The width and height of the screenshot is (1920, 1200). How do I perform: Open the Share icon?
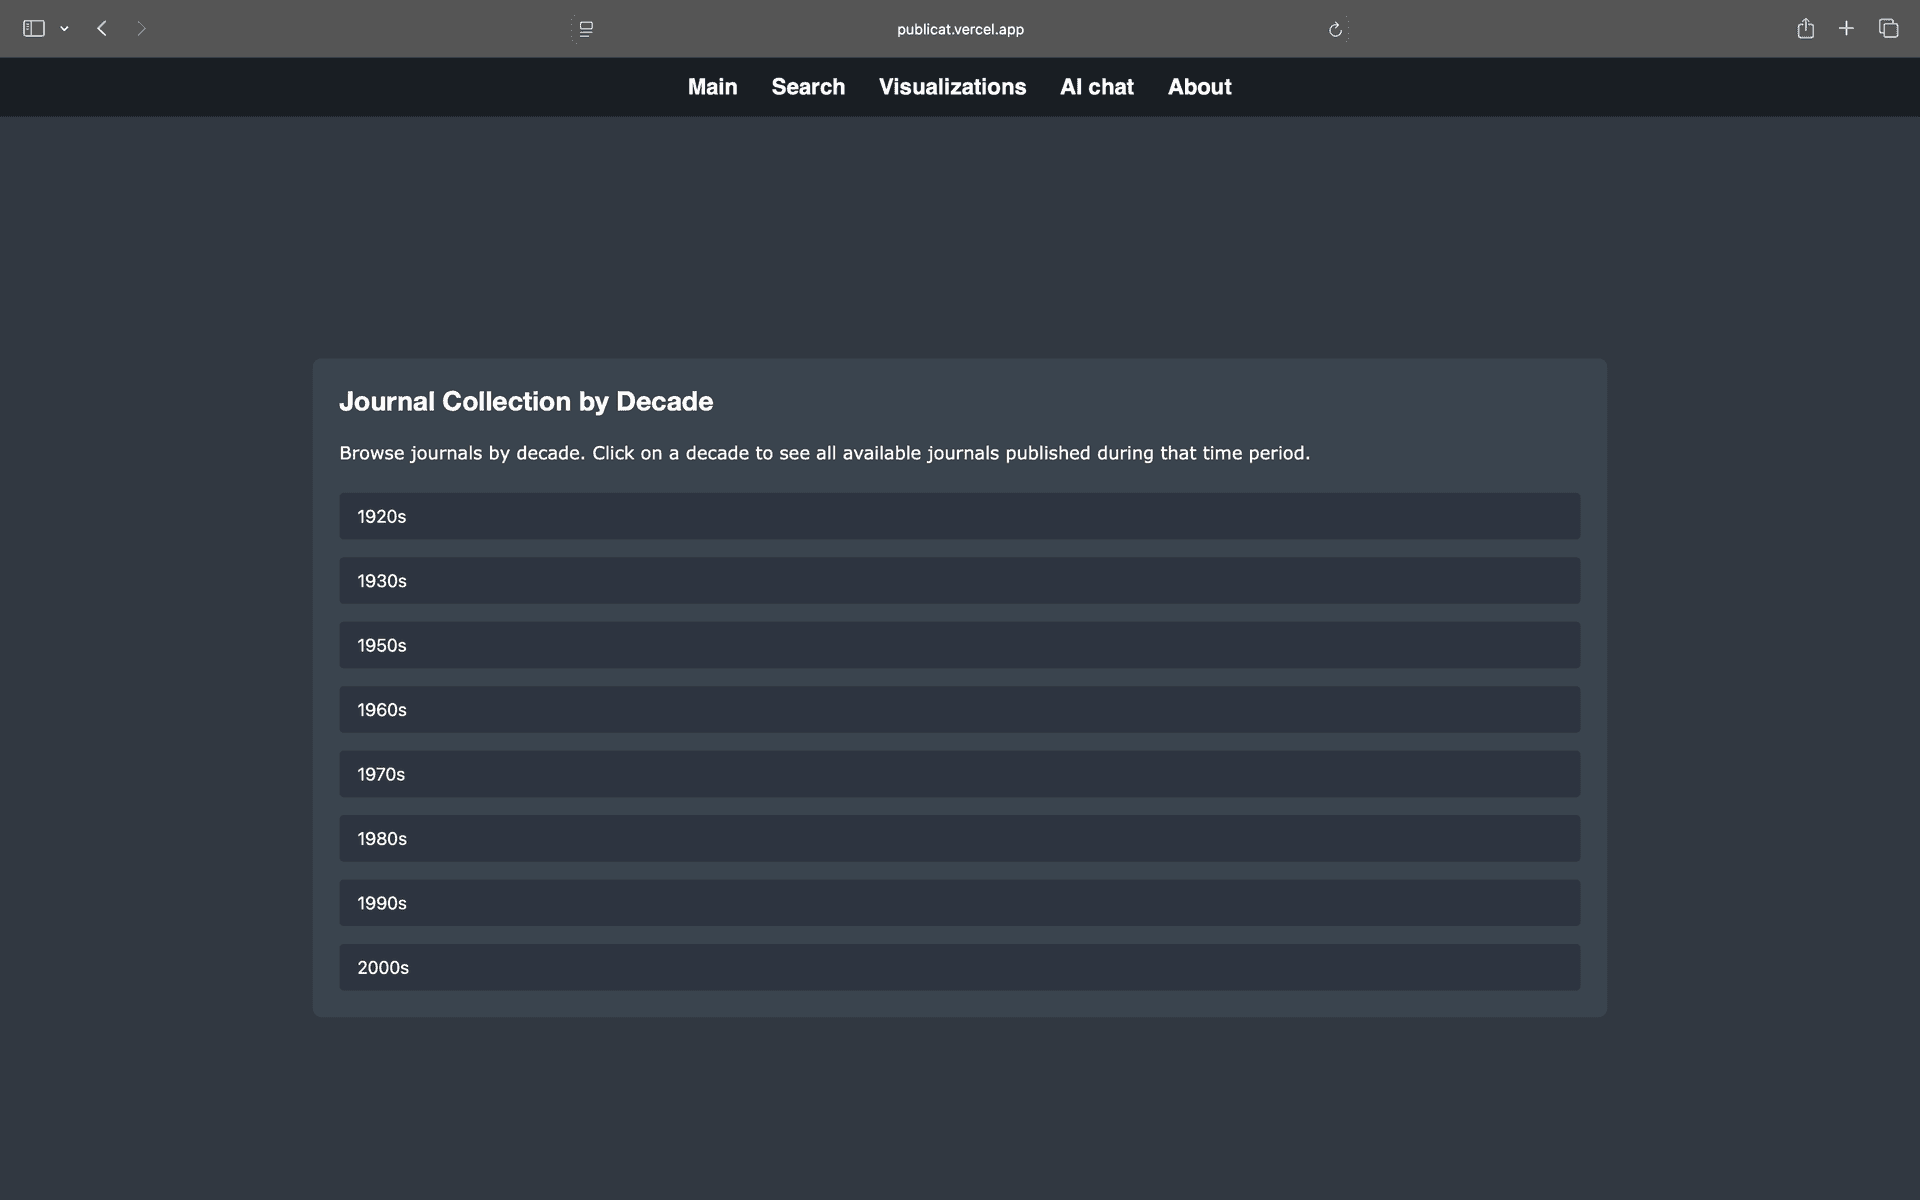1805,29
